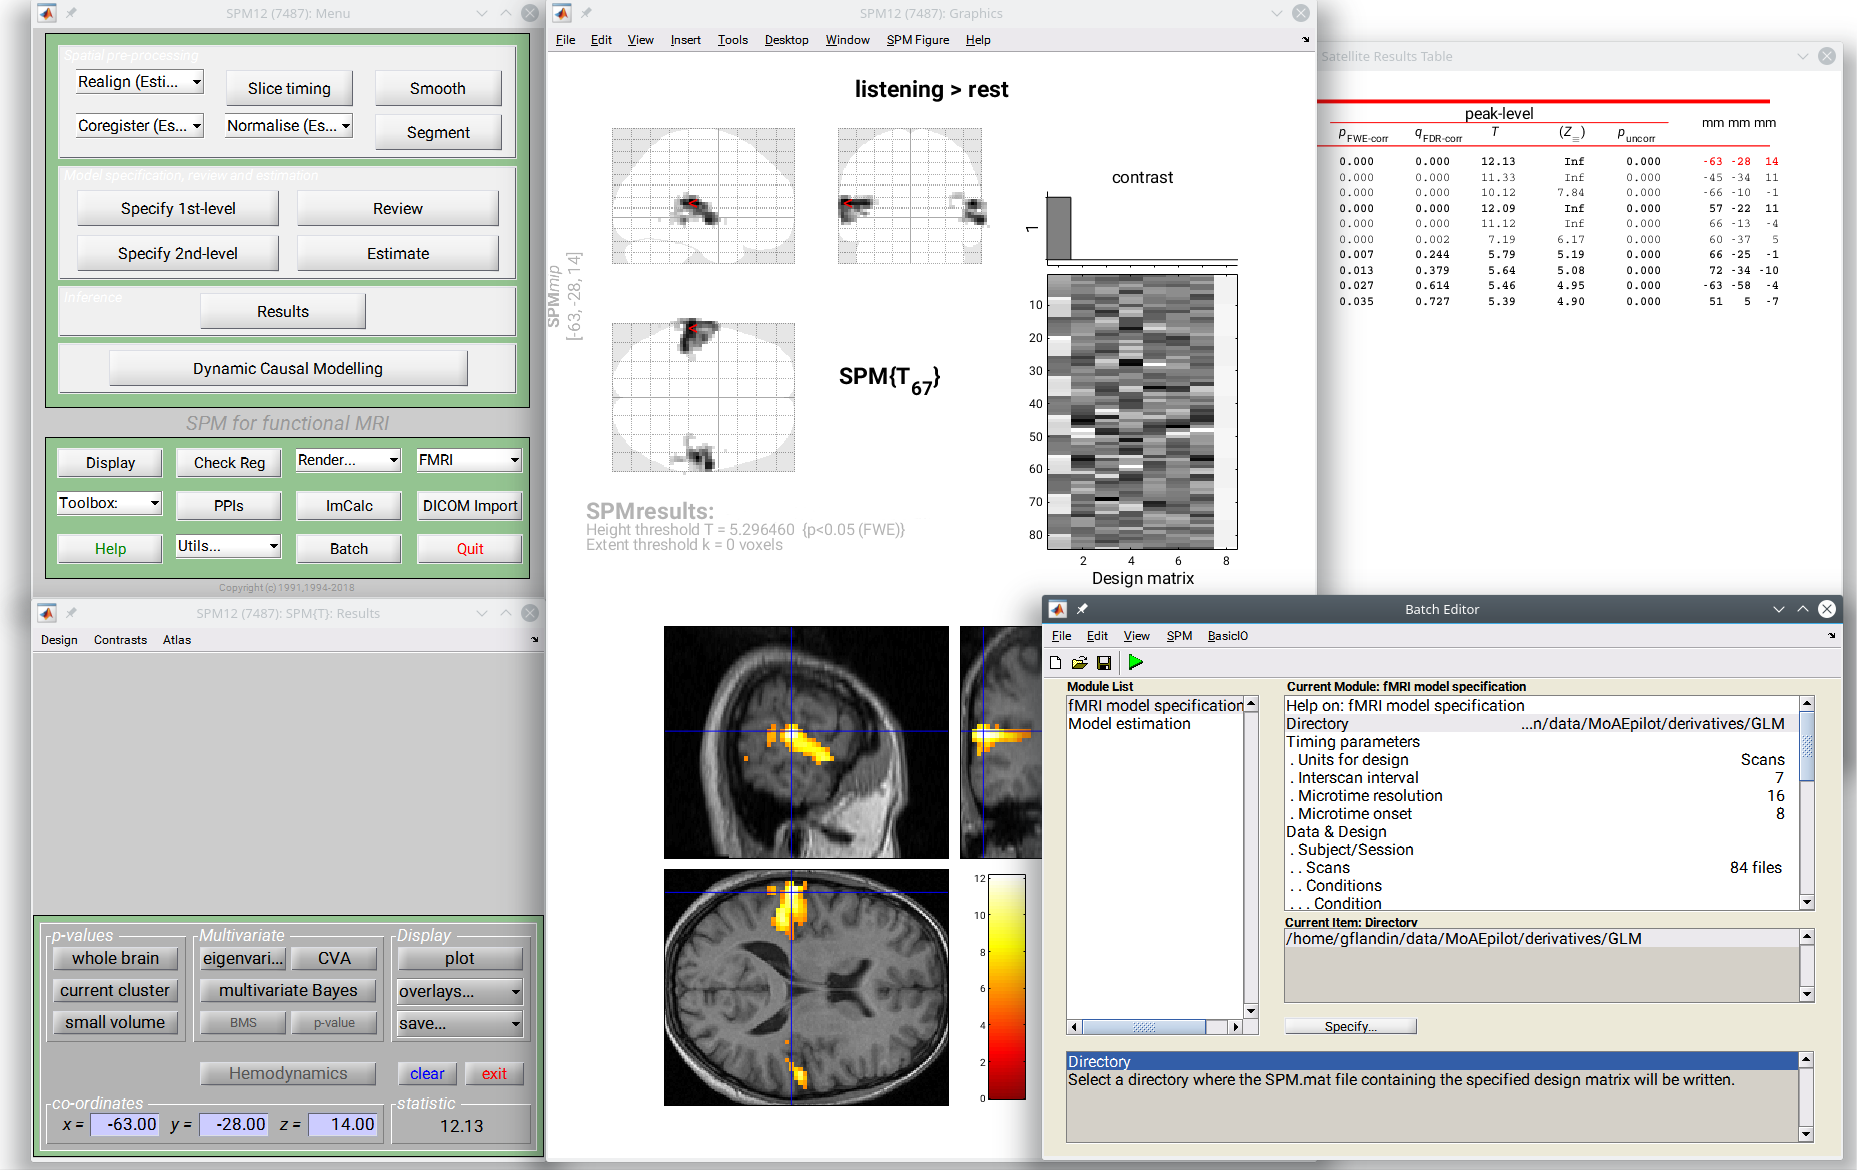Click the MATLAB icon in the Graphics window title bar

click(562, 13)
